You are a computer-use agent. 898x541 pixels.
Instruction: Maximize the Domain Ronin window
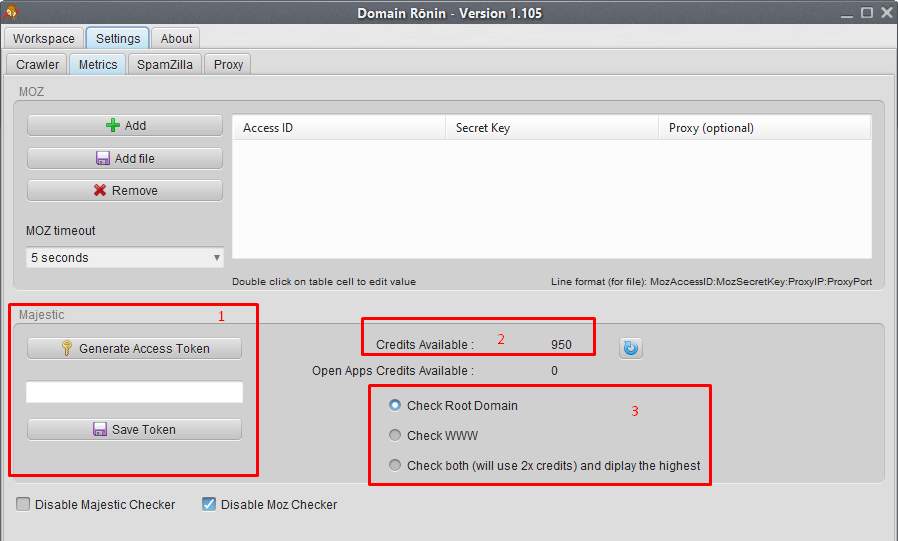(867, 13)
